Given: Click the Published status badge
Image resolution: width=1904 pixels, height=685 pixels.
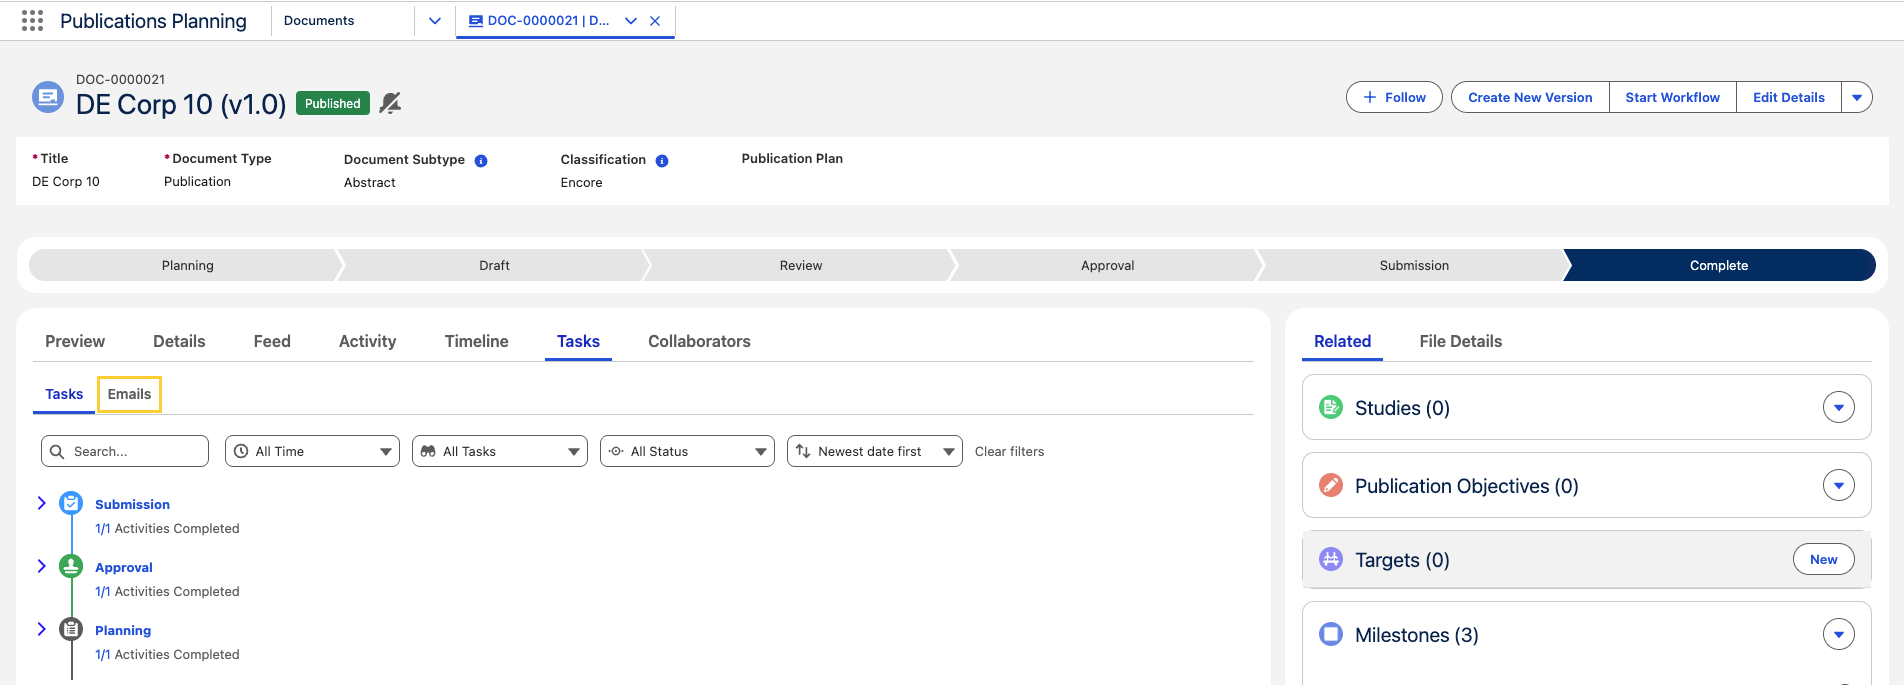Looking at the screenshot, I should click(333, 103).
